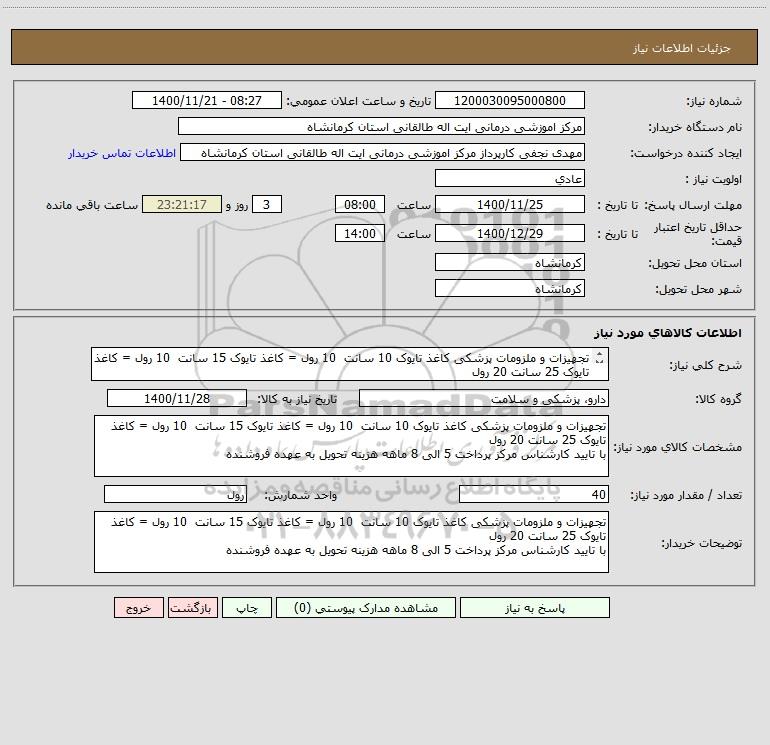Viewport: 770px width, 745px height.
Task: Click the label 'نام دستگاه خریدار:'
Action: 695,127
